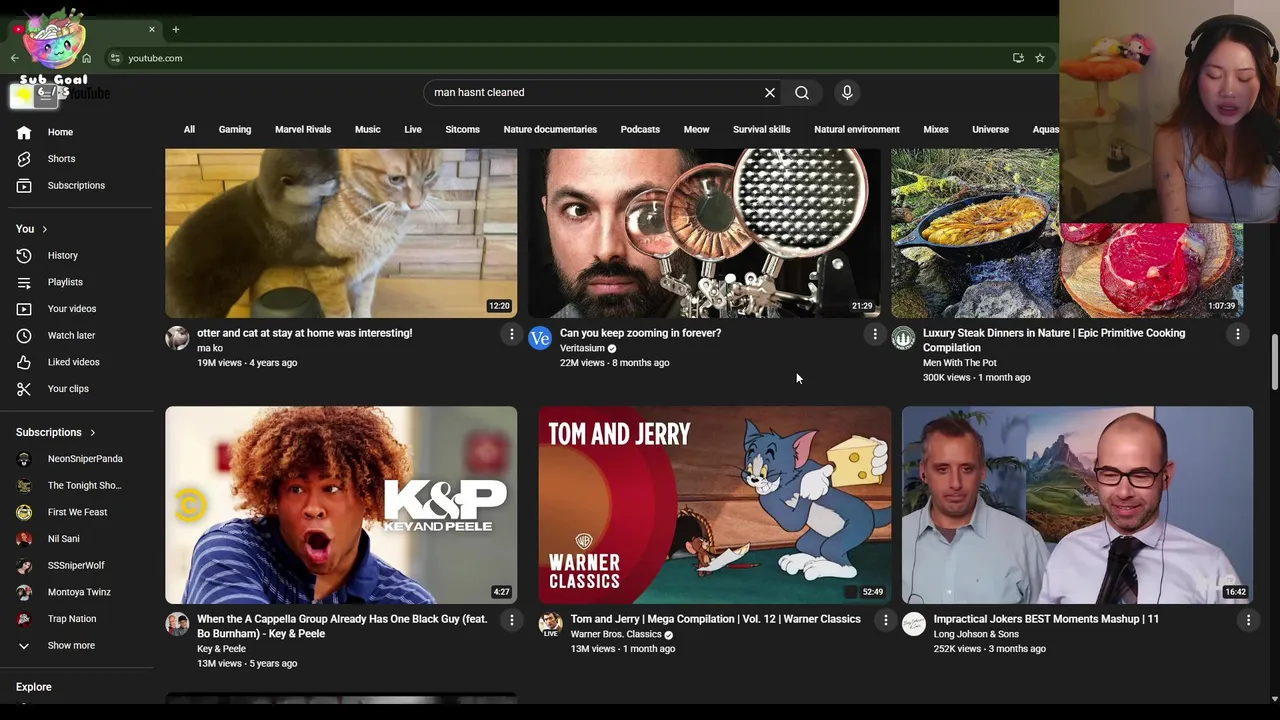Click the install app icon in address bar

point(1018,58)
